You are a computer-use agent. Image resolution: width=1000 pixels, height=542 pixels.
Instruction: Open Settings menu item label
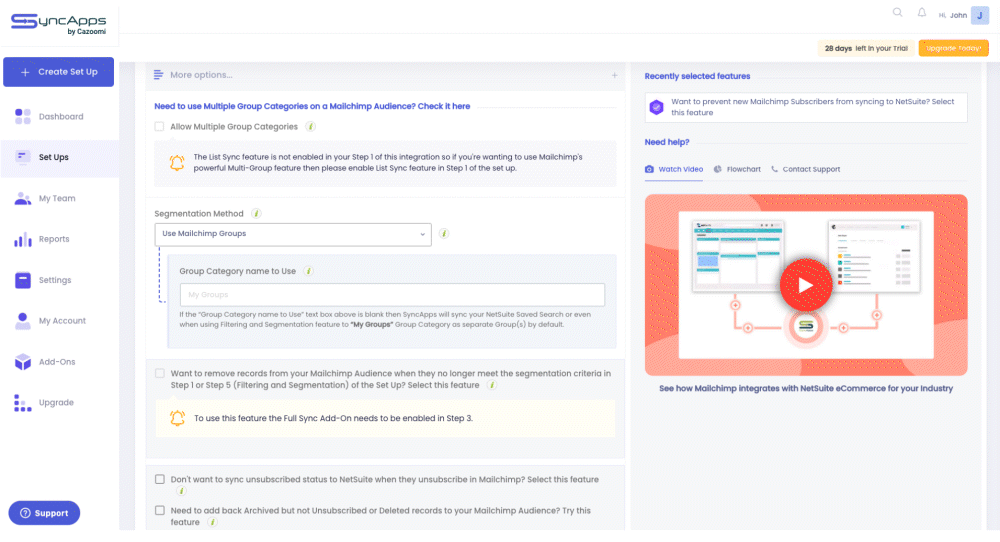tap(55, 280)
